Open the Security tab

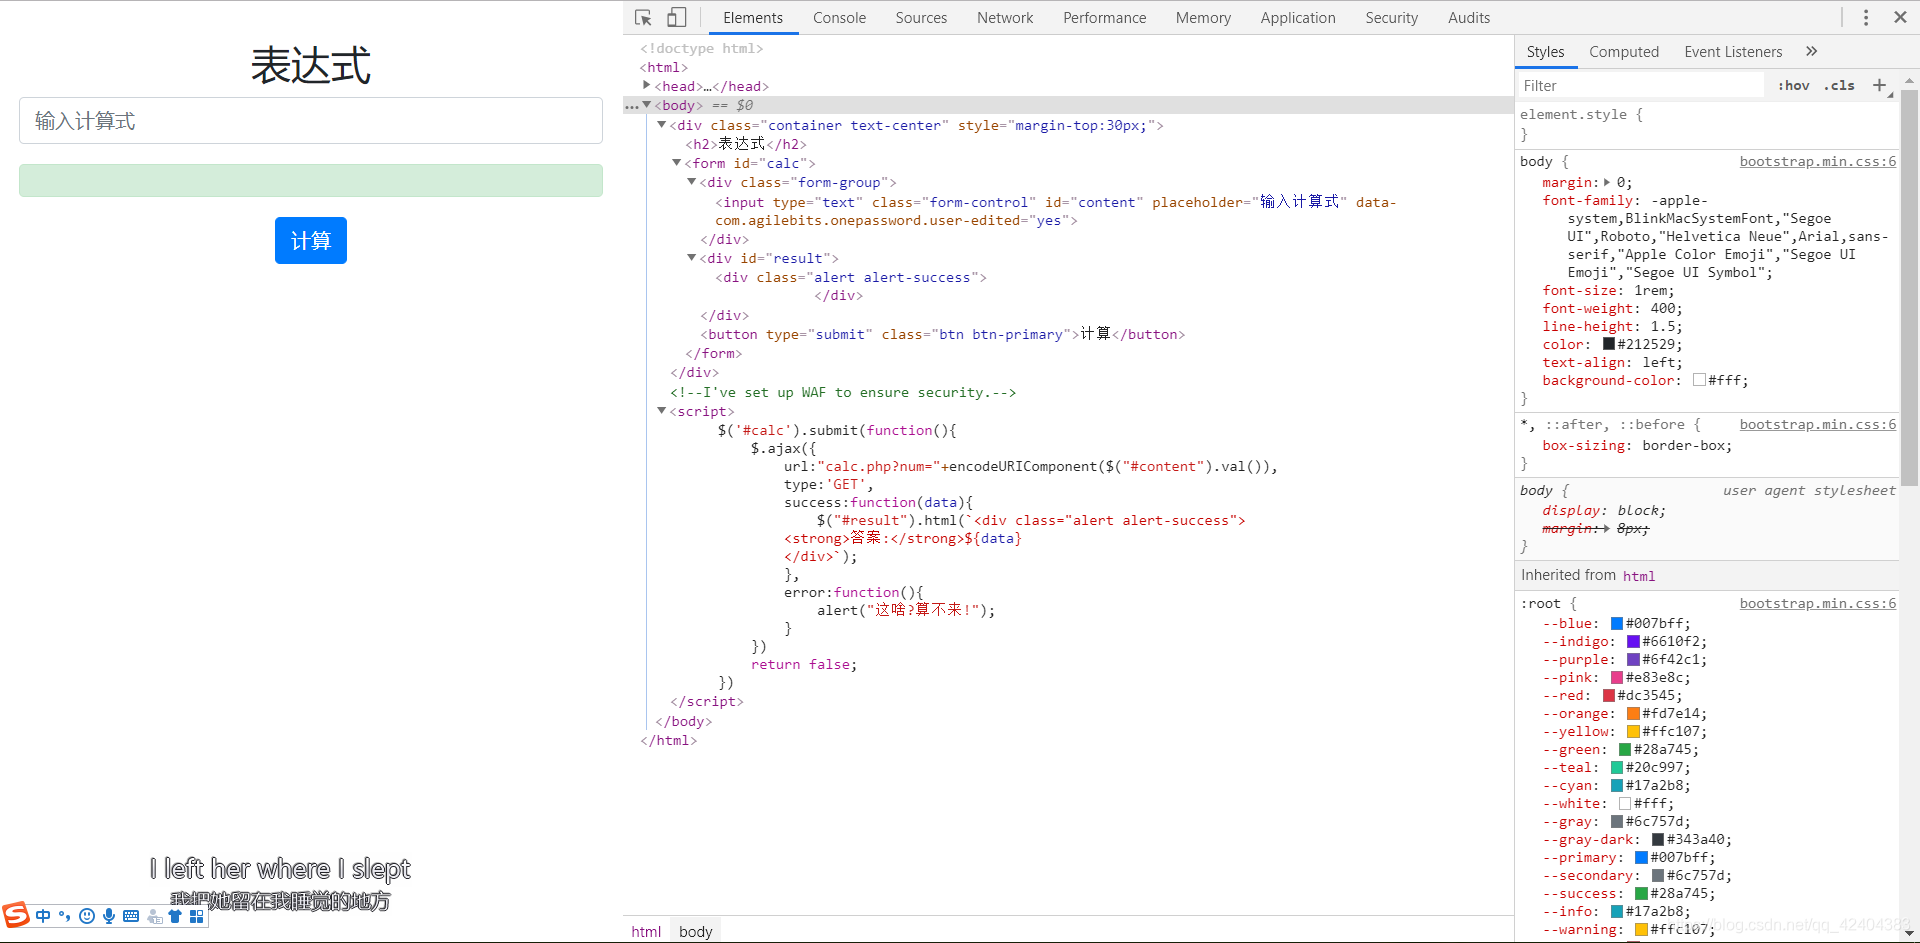[x=1391, y=18]
